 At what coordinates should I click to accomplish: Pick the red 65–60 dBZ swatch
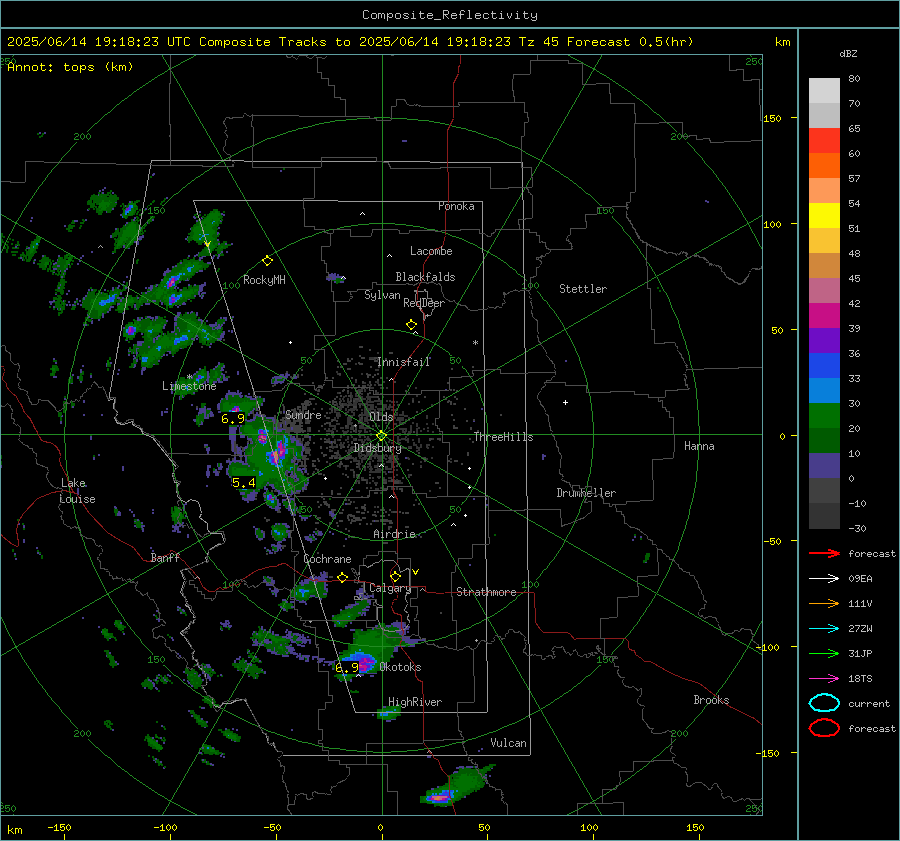click(x=824, y=141)
